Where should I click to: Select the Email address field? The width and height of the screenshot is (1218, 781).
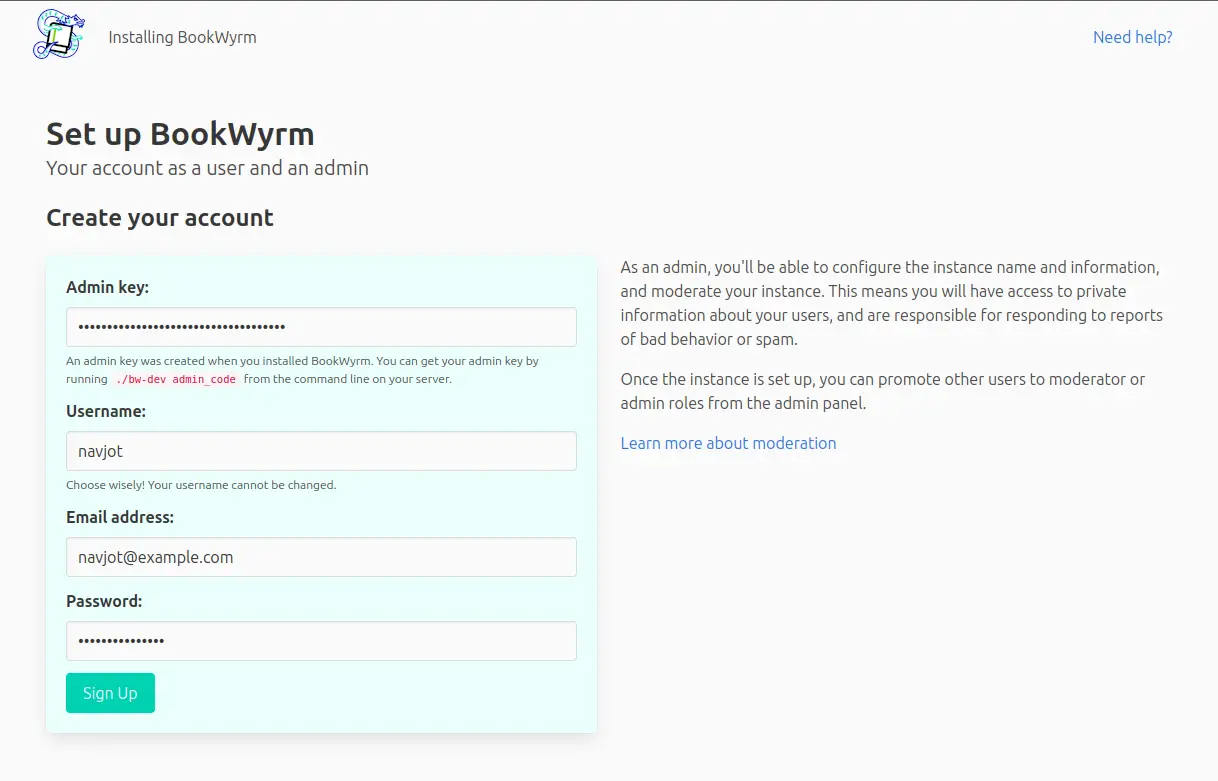pyautogui.click(x=320, y=557)
